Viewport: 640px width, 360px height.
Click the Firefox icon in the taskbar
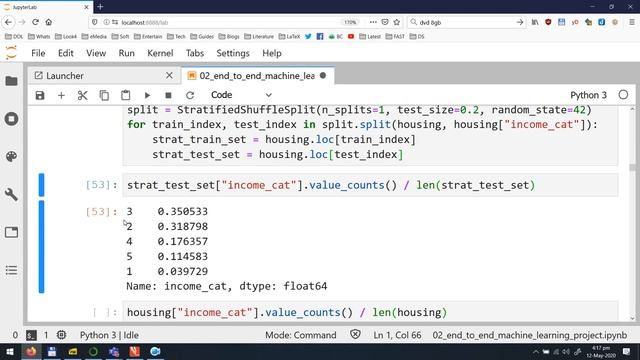point(31,351)
